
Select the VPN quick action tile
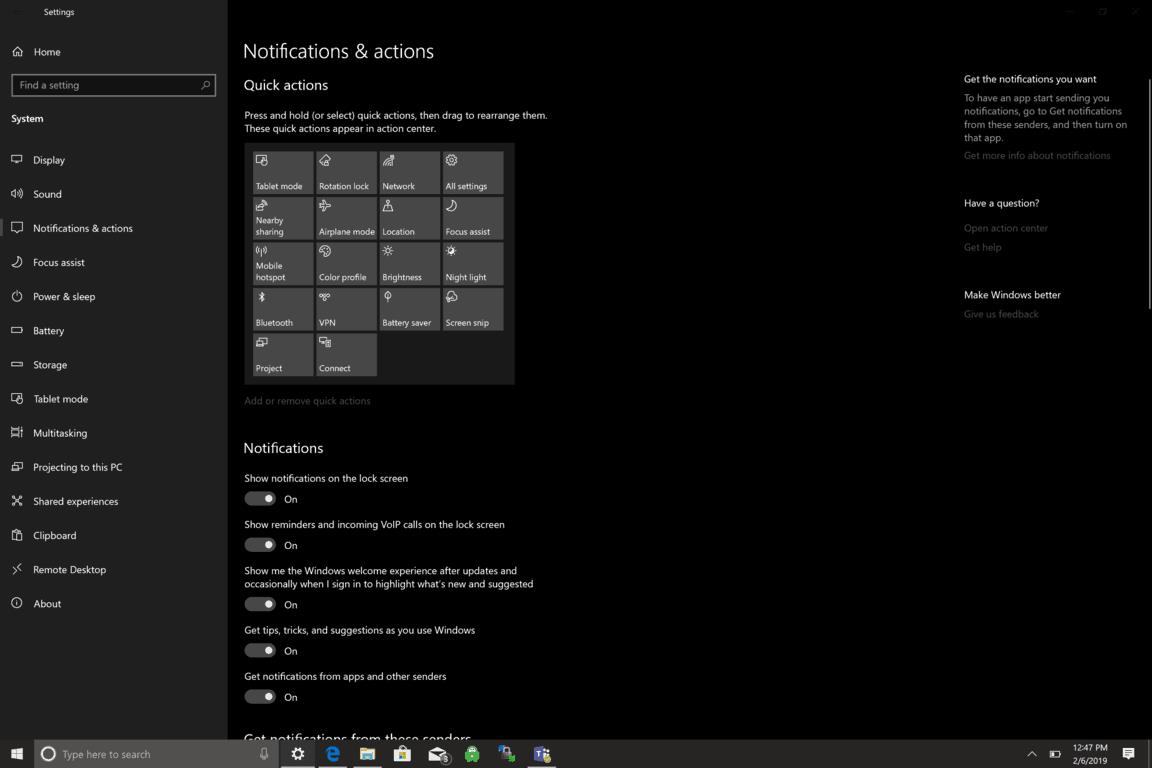click(x=345, y=308)
